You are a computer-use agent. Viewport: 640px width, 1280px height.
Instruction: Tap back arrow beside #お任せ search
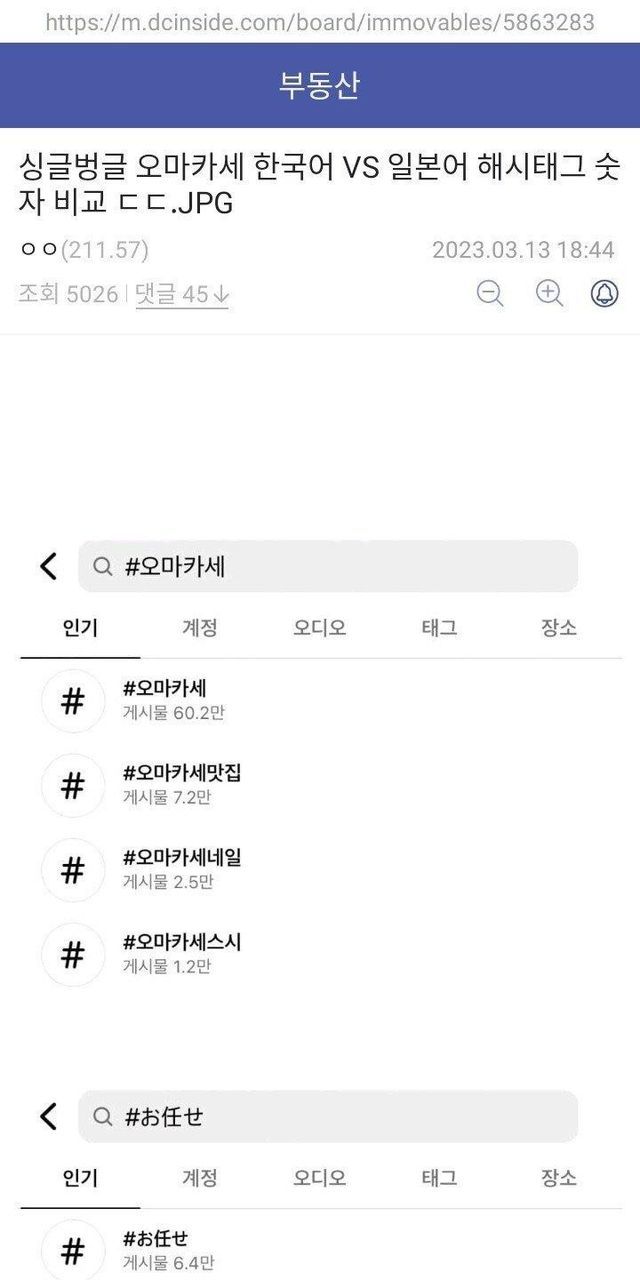[48, 1116]
